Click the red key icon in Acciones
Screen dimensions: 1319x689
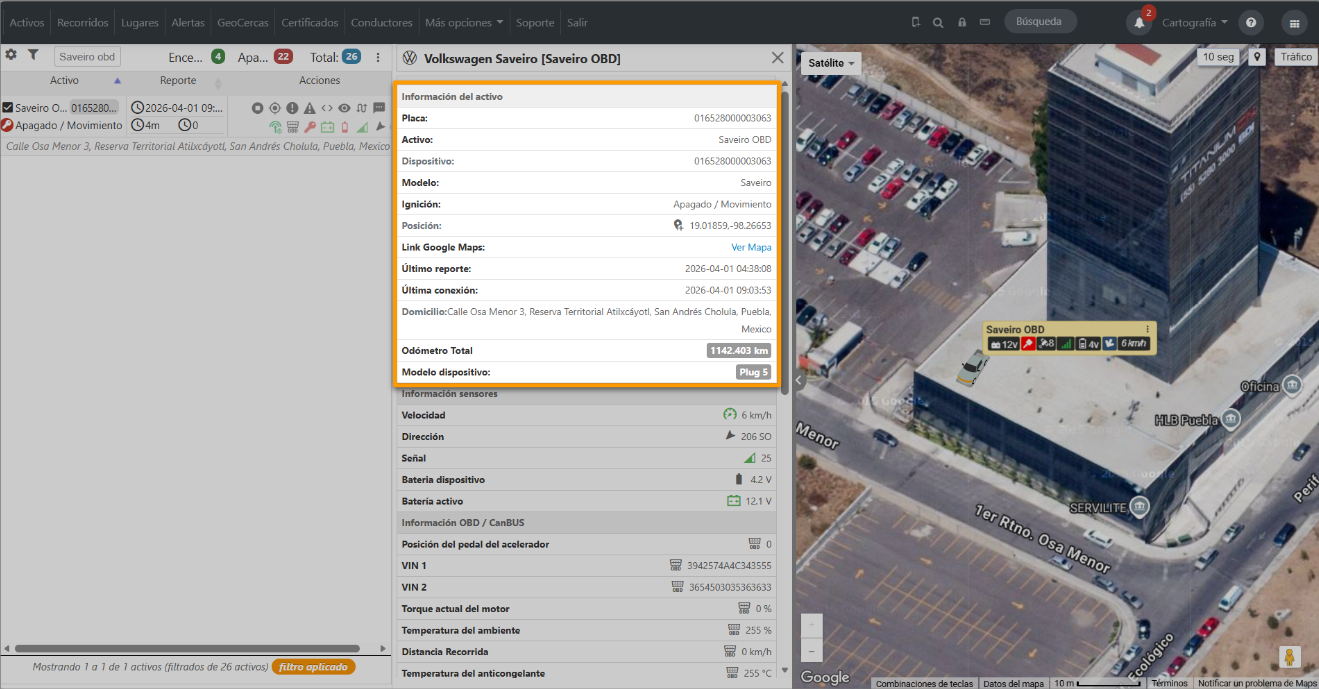coord(310,127)
